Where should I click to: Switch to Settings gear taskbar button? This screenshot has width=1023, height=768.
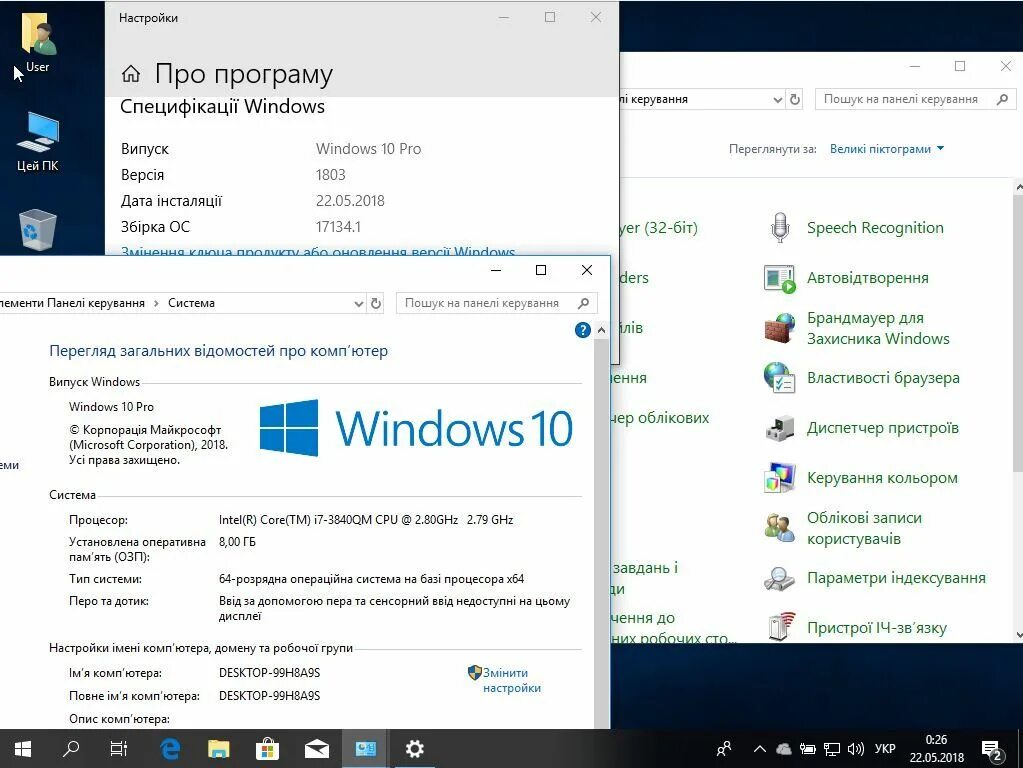pos(414,749)
